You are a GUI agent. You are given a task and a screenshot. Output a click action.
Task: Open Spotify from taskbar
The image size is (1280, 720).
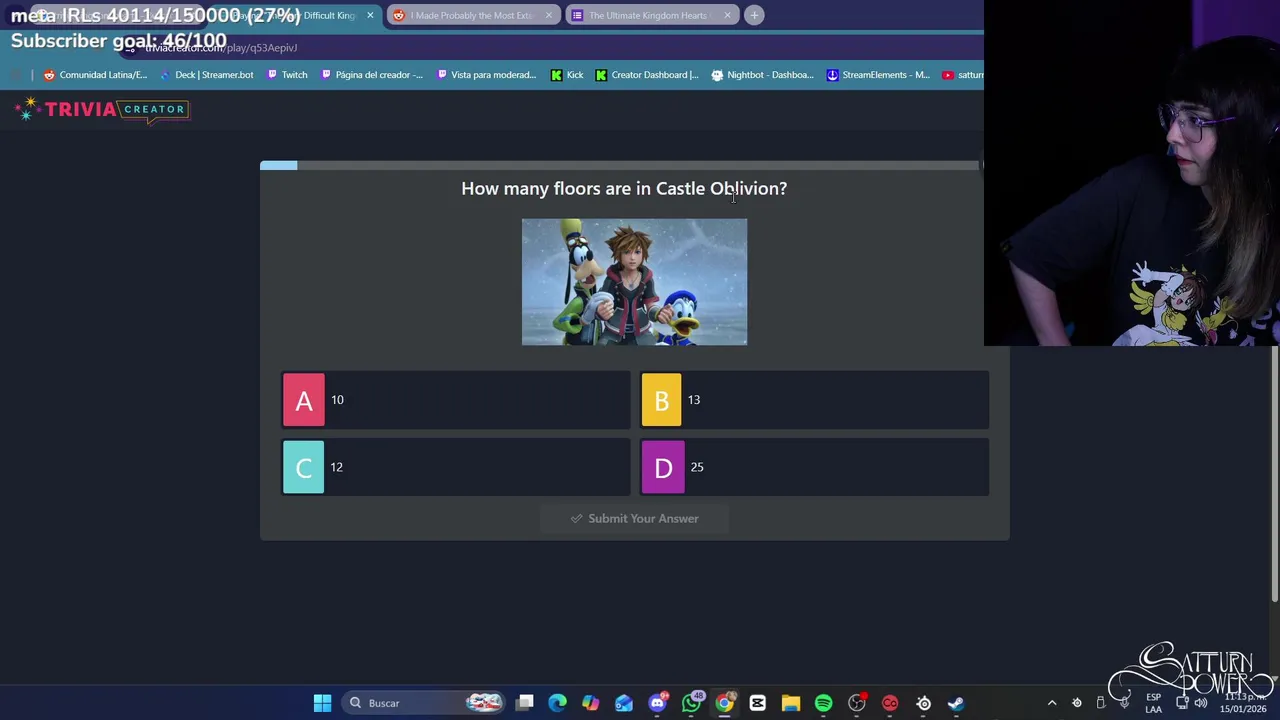click(x=823, y=703)
